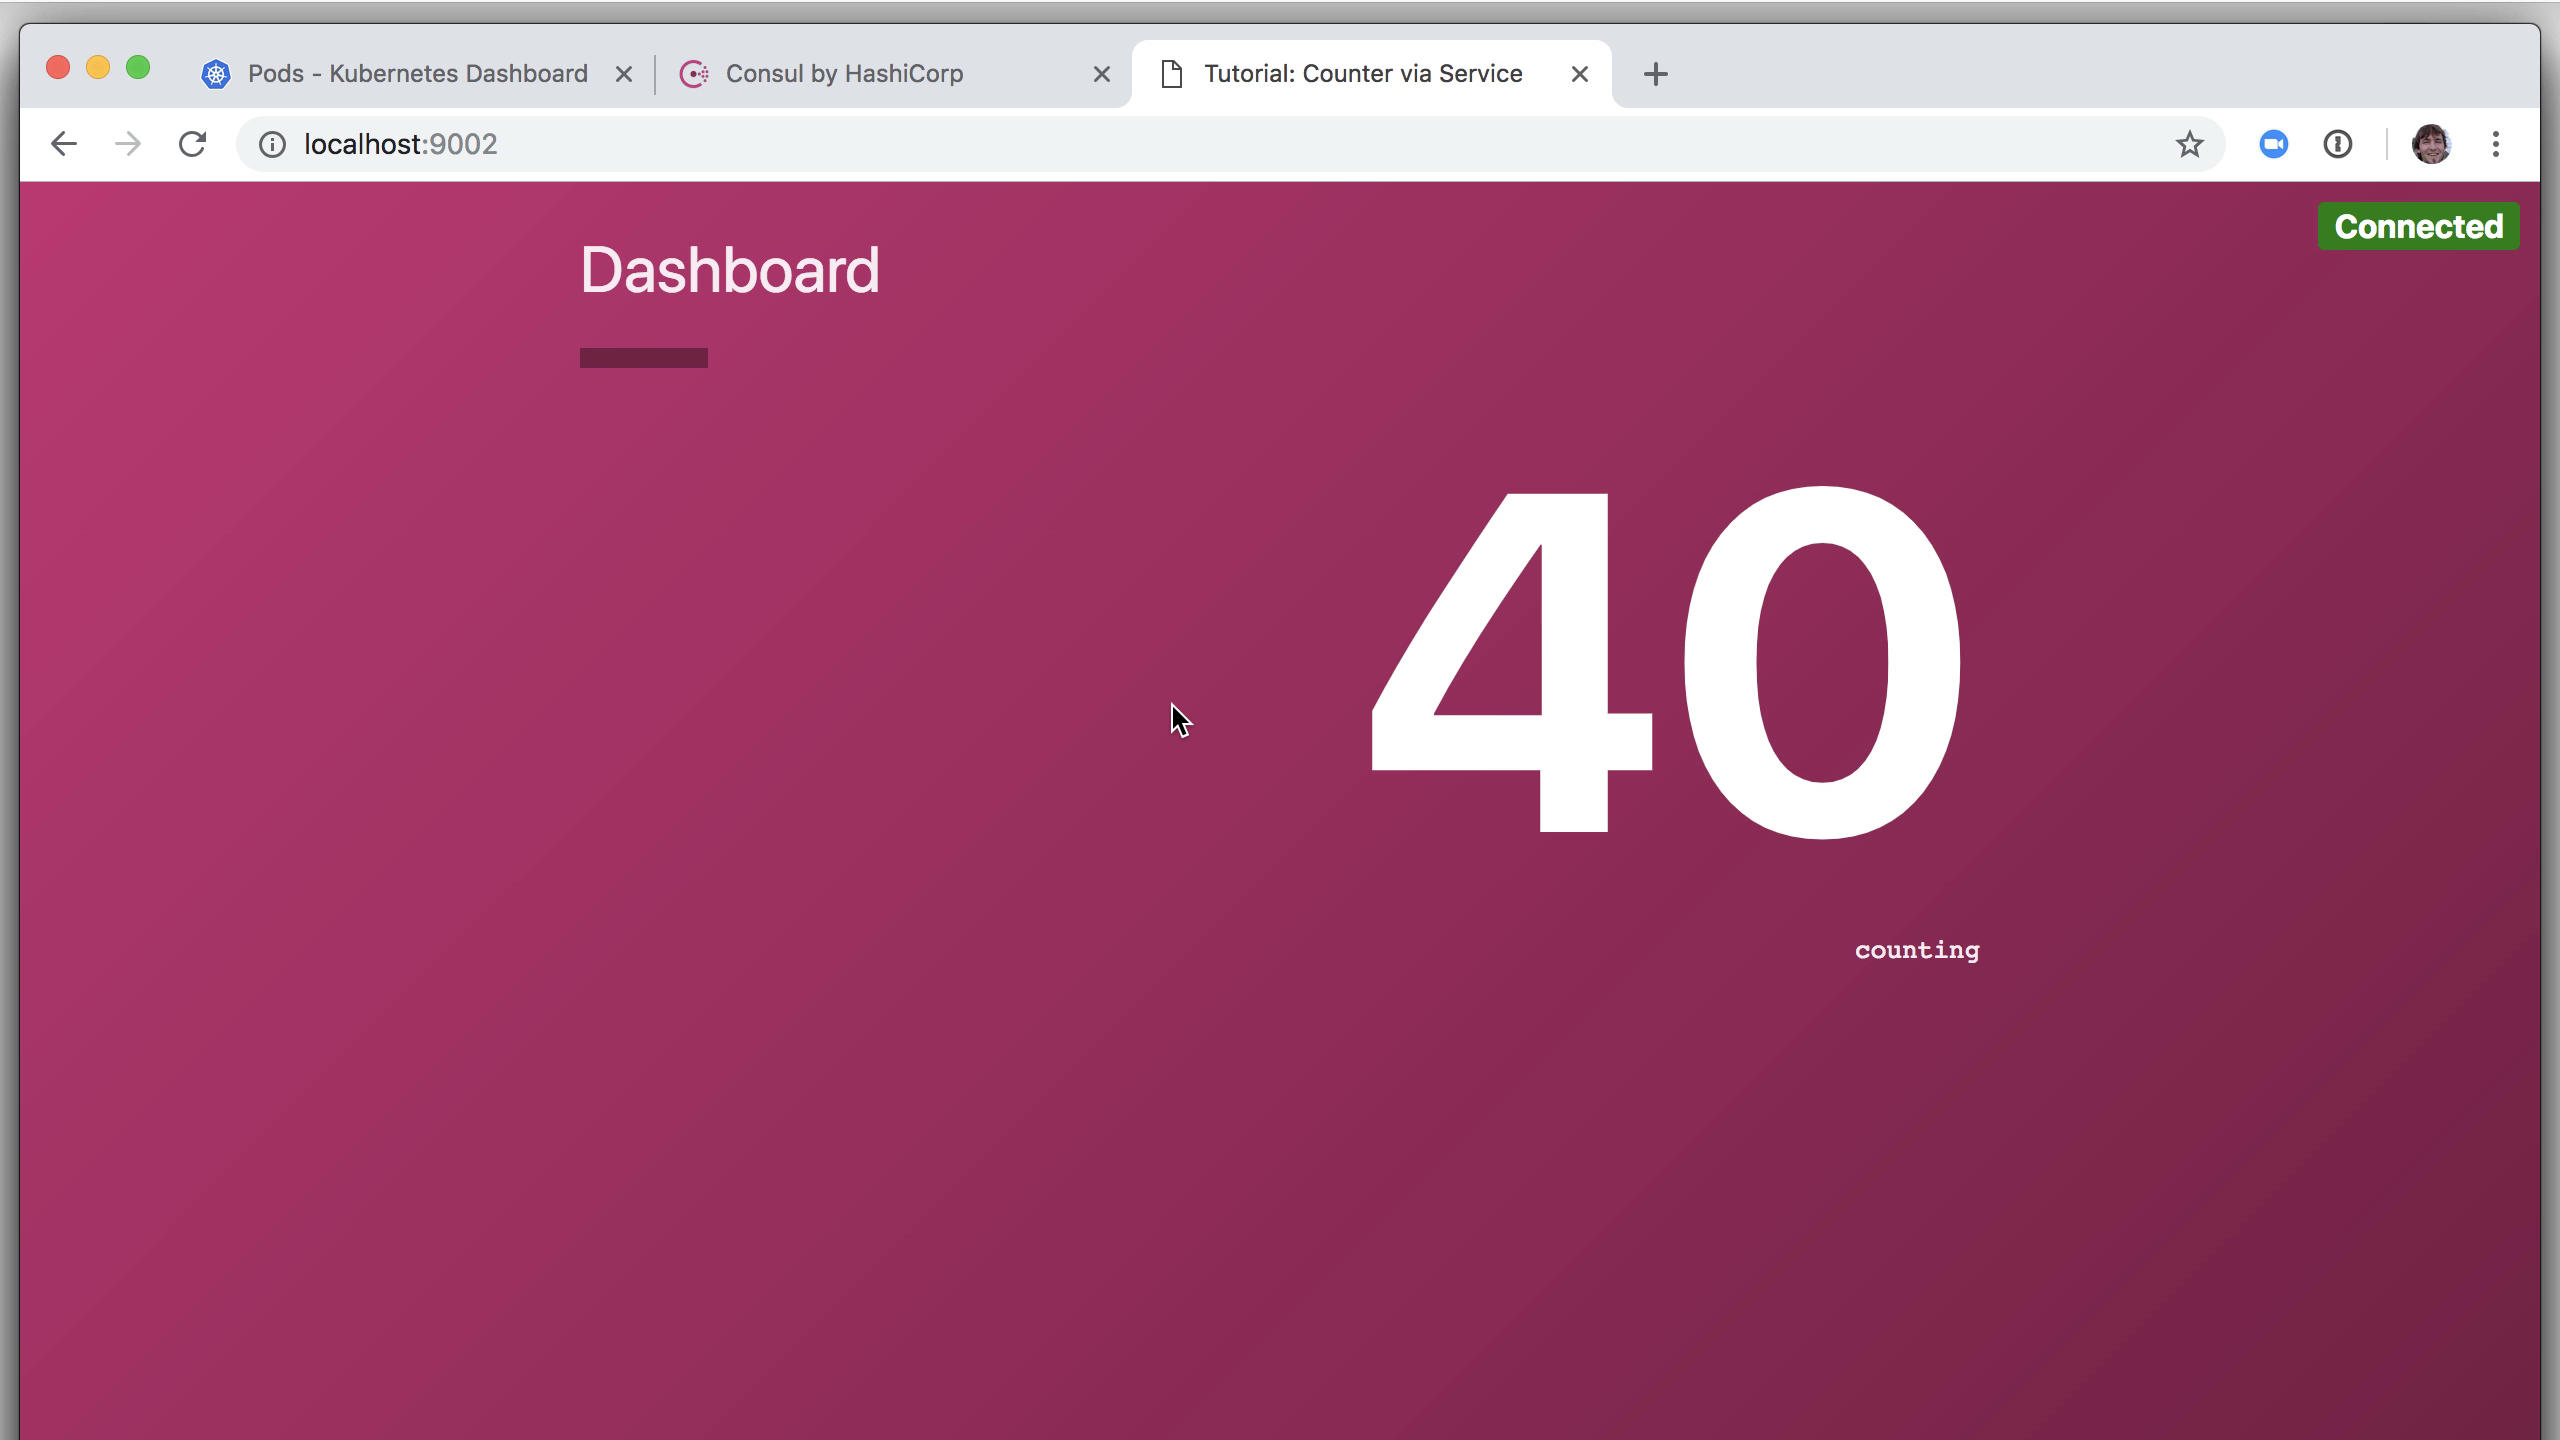Click the Dashboard heading

tap(729, 270)
